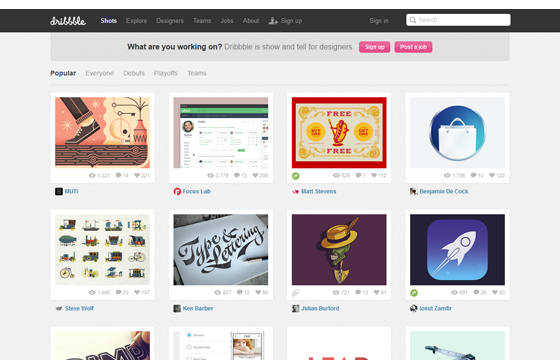Screen dimensions: 560x360
Task: Click green rebound icon on Matt Stevens shot
Action: click(296, 176)
